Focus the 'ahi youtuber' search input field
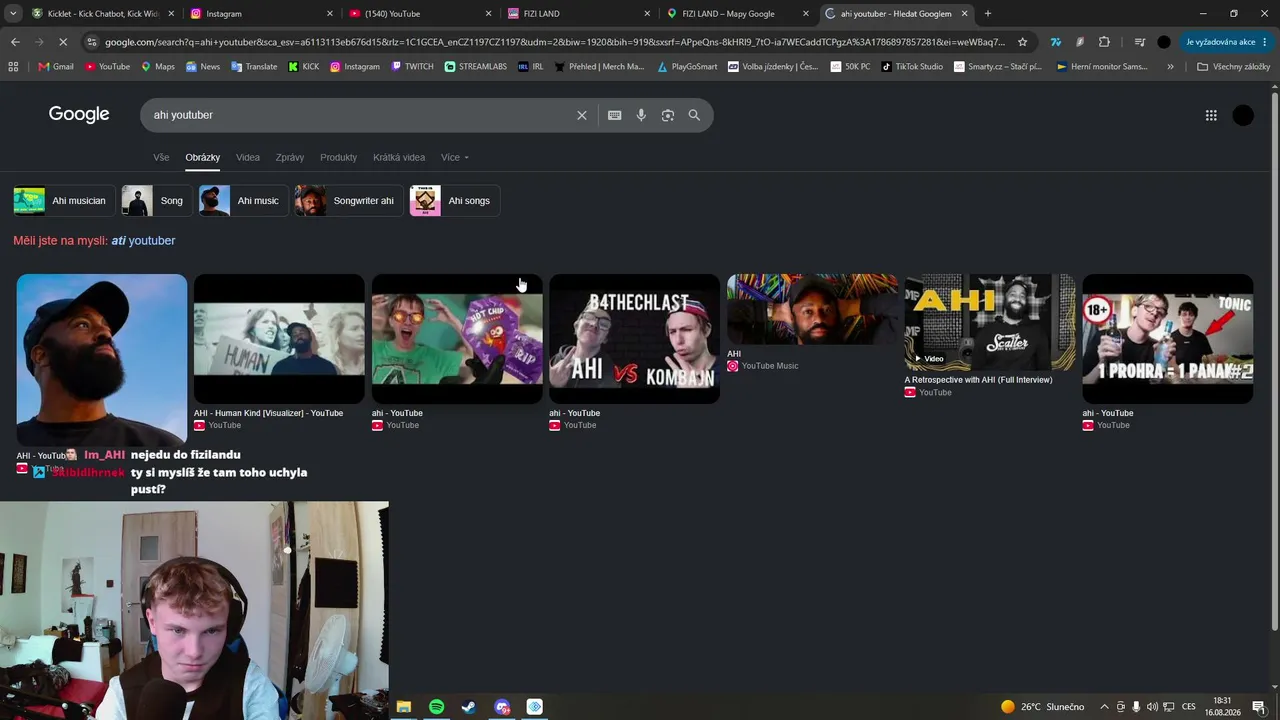The image size is (1280, 720). point(360,115)
